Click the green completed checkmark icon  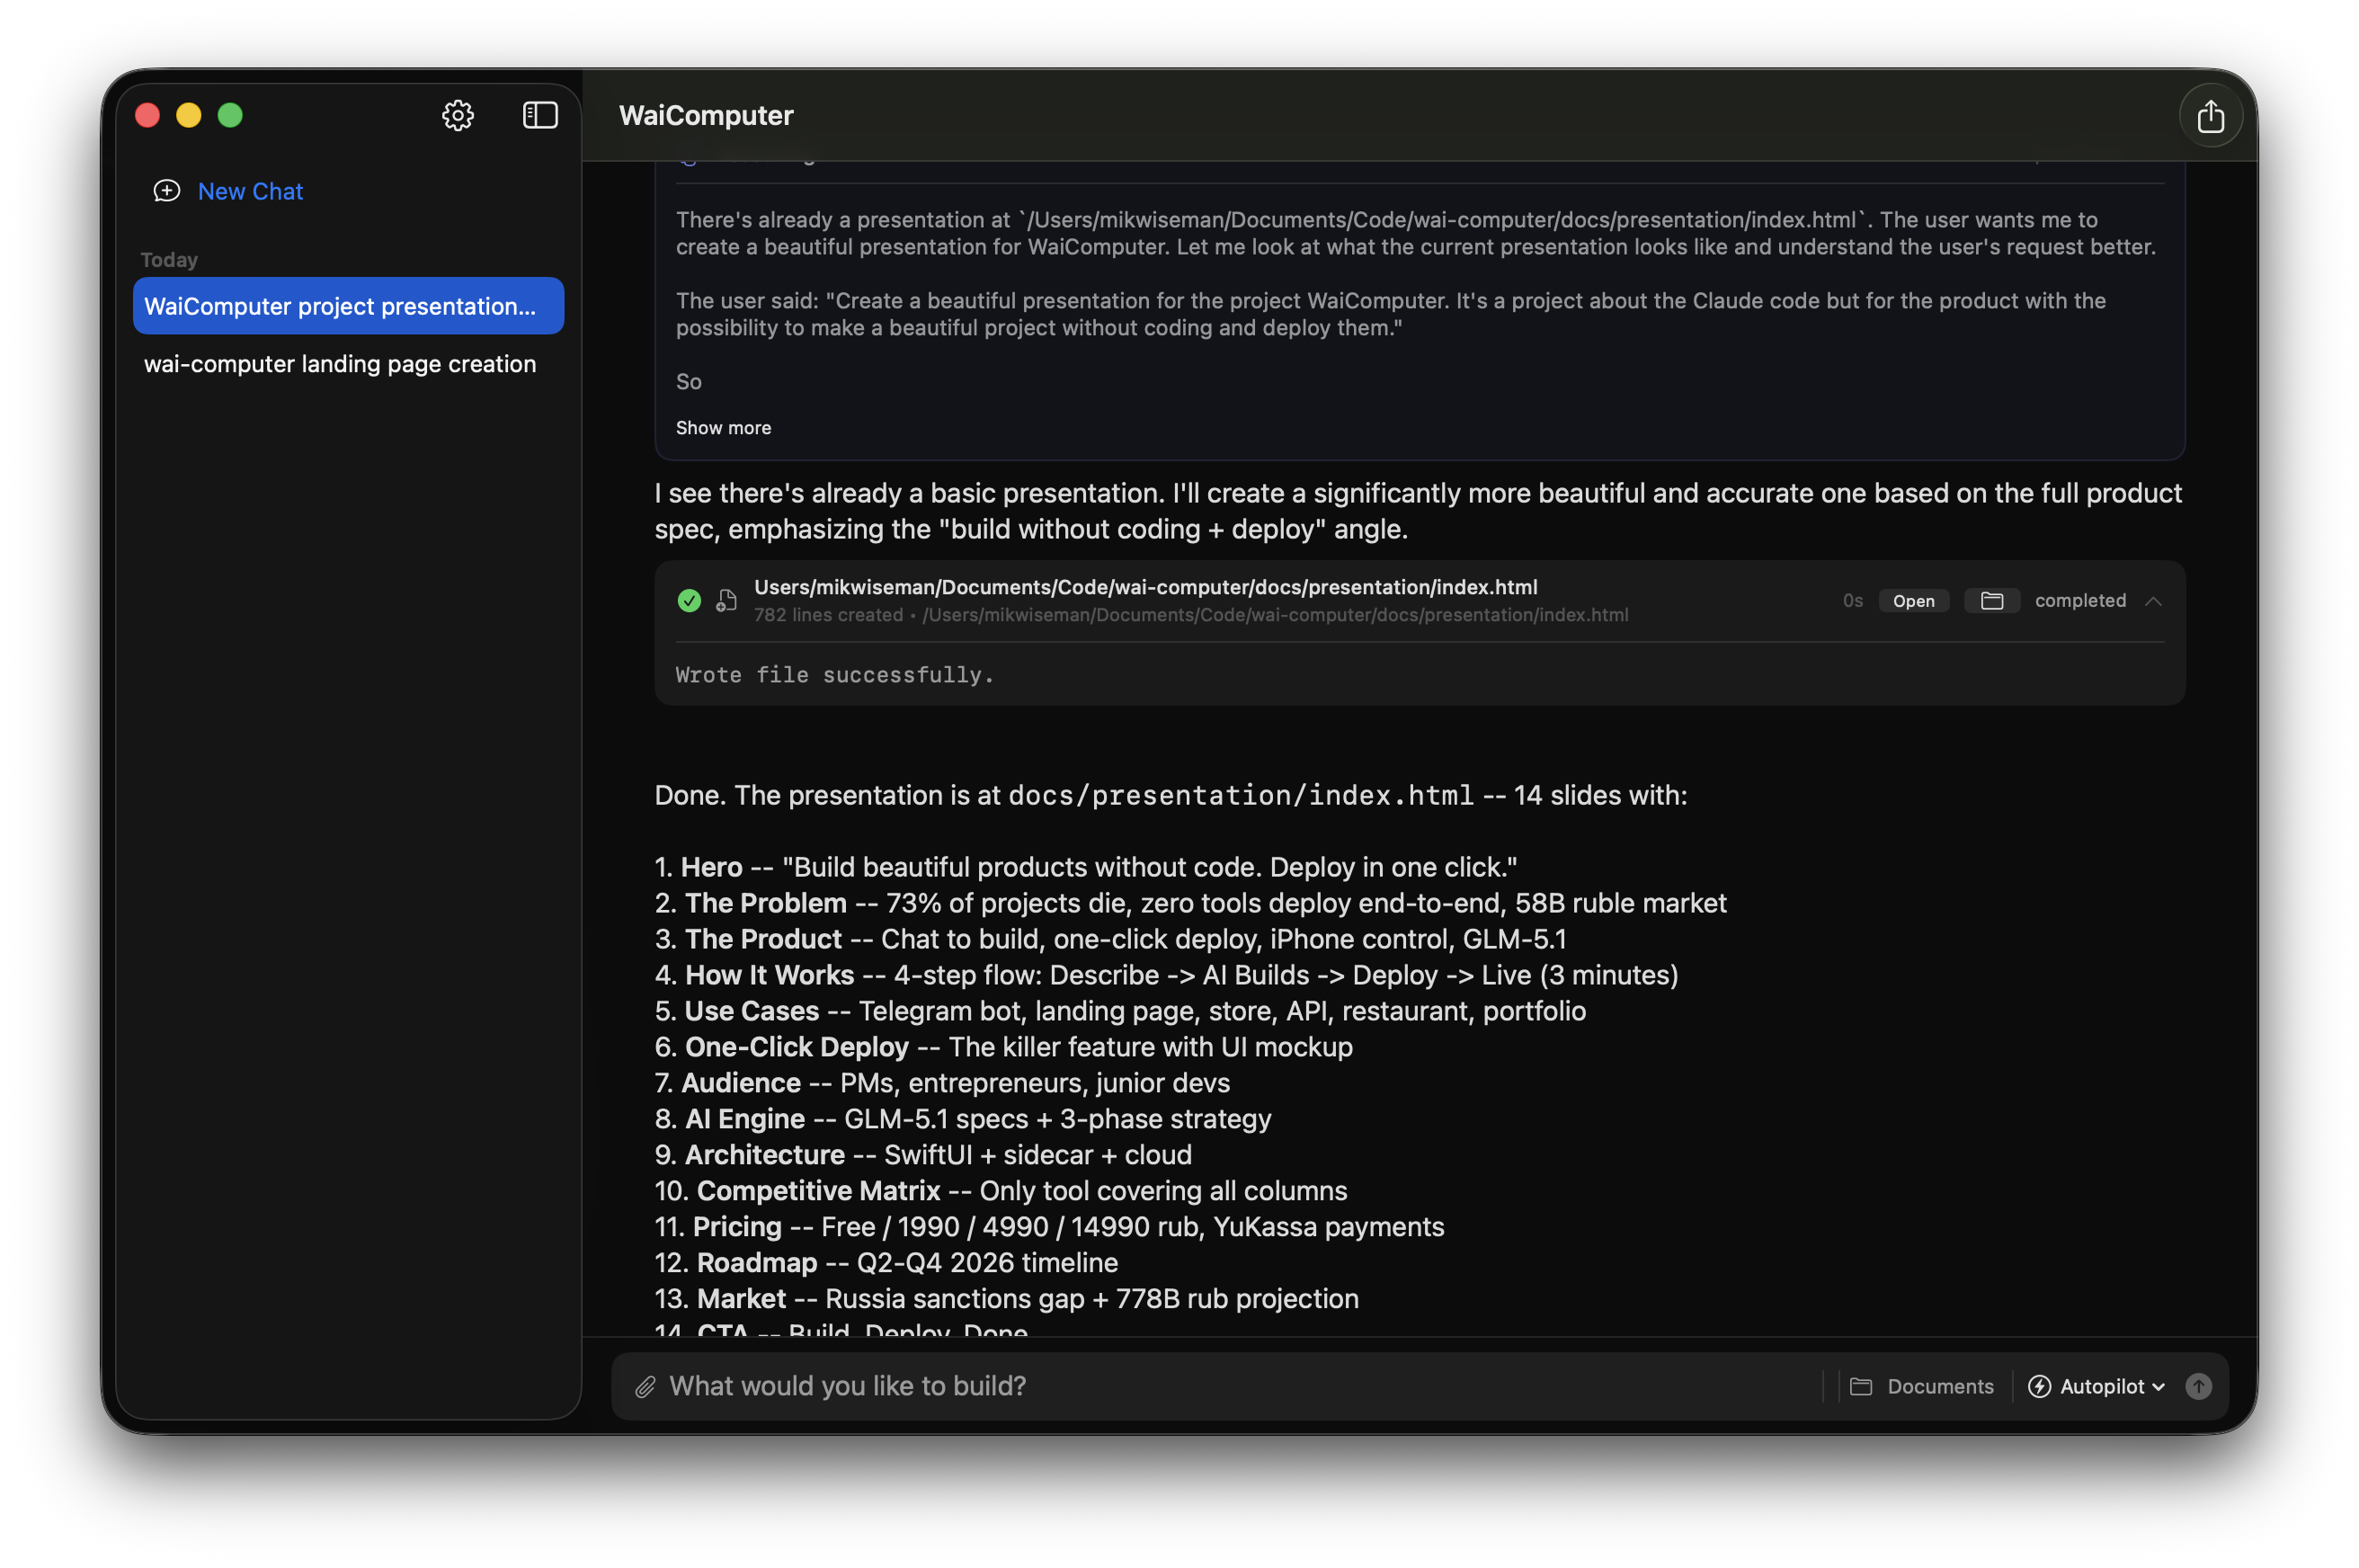689,601
